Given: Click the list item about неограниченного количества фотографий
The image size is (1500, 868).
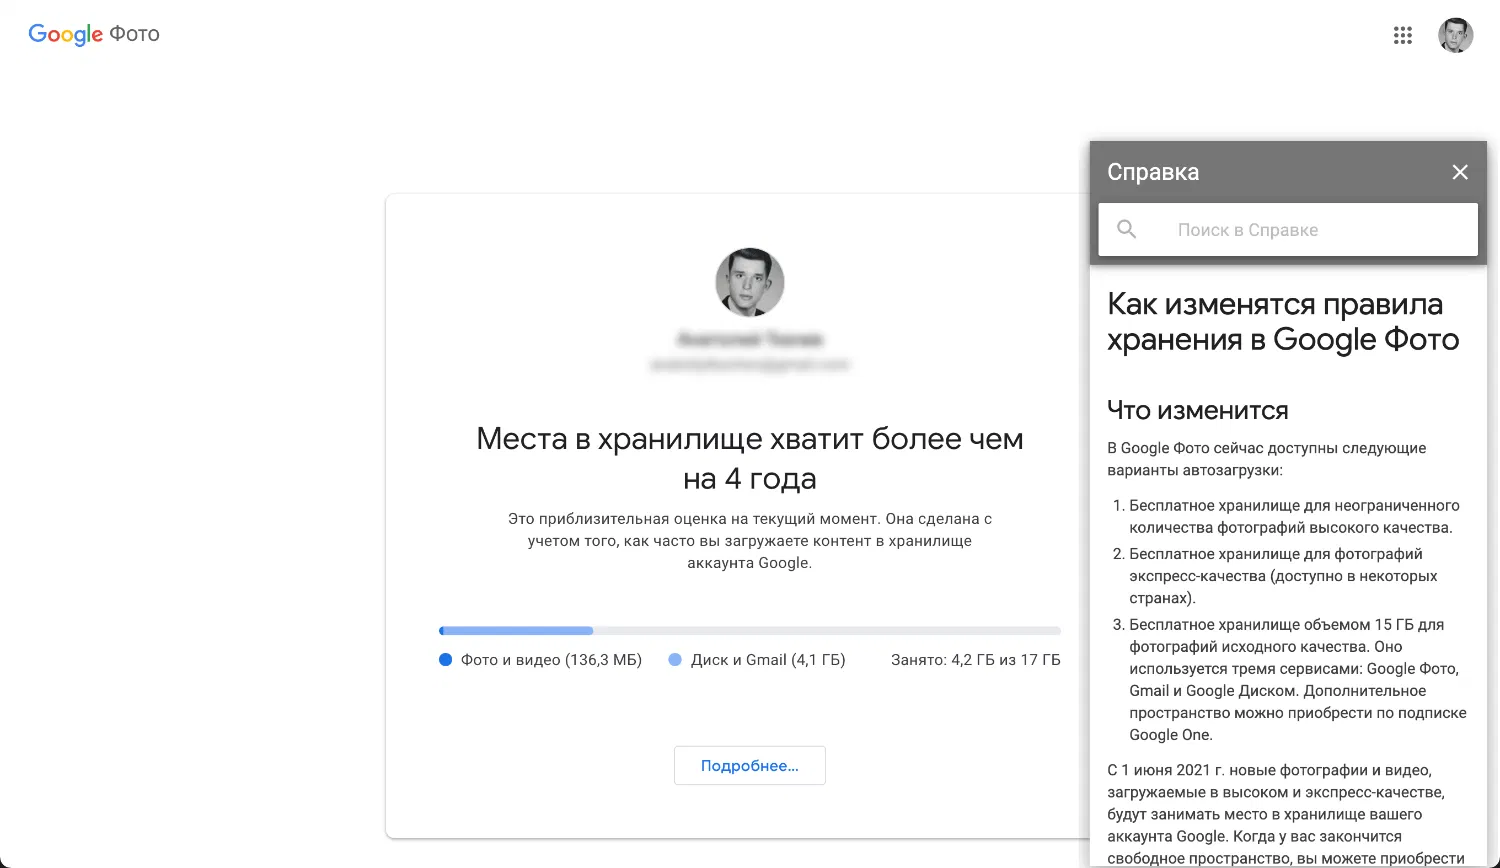Looking at the screenshot, I should point(1294,517).
